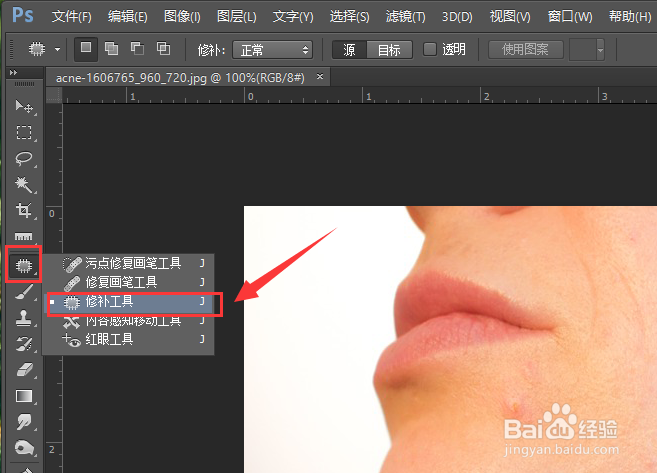Click the Add to Selection icon
Image resolution: width=657 pixels, height=473 pixels.
[x=111, y=49]
